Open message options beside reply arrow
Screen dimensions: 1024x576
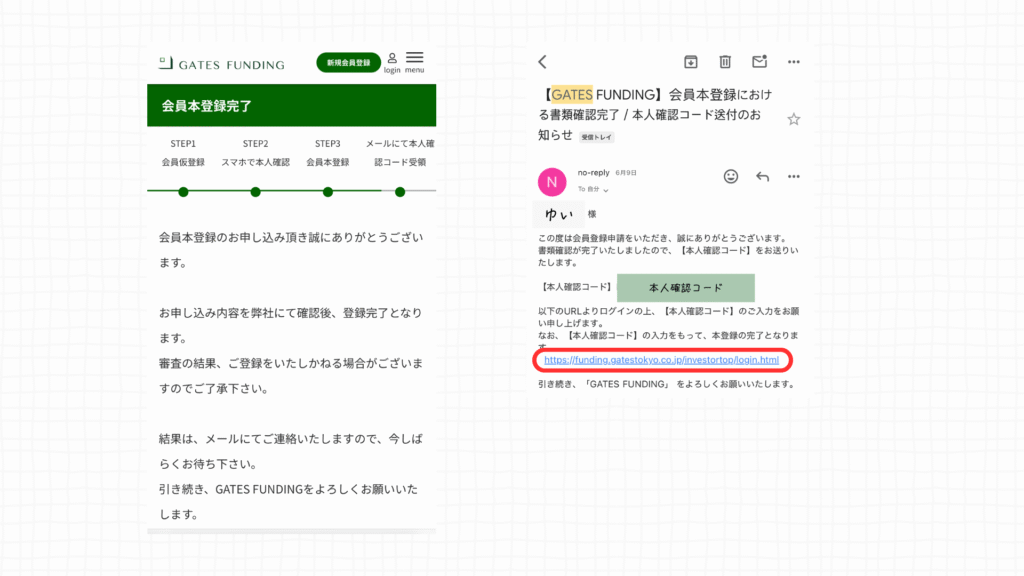793,176
